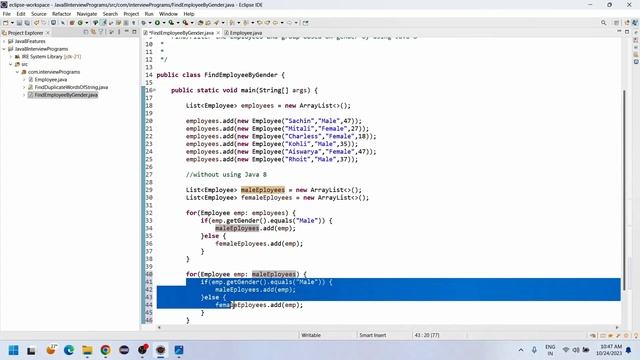Open the Help menu
640x360 pixels.
189,14
